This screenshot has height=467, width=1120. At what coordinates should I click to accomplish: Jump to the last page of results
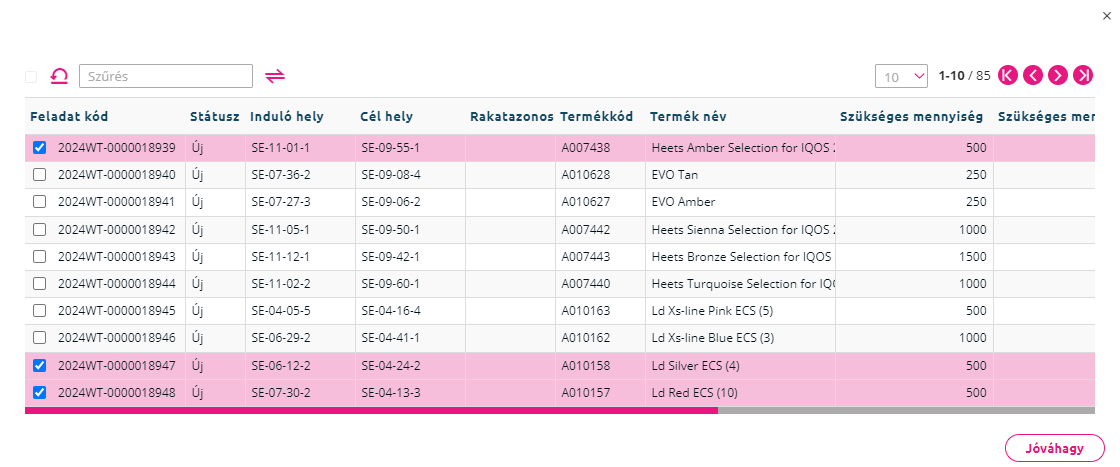1083,75
